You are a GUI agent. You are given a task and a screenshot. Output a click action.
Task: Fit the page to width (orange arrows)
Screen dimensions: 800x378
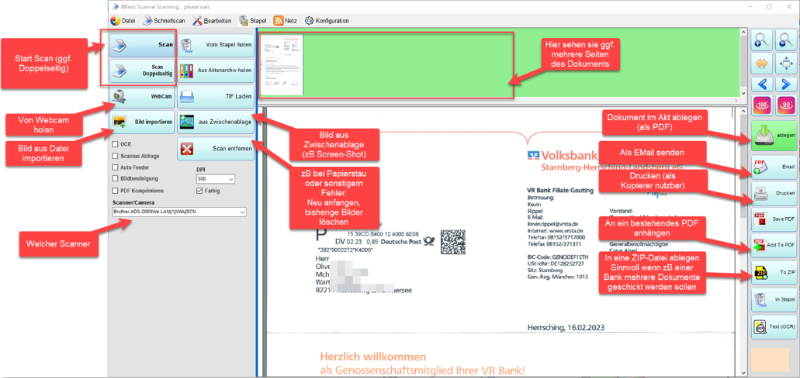(x=761, y=64)
